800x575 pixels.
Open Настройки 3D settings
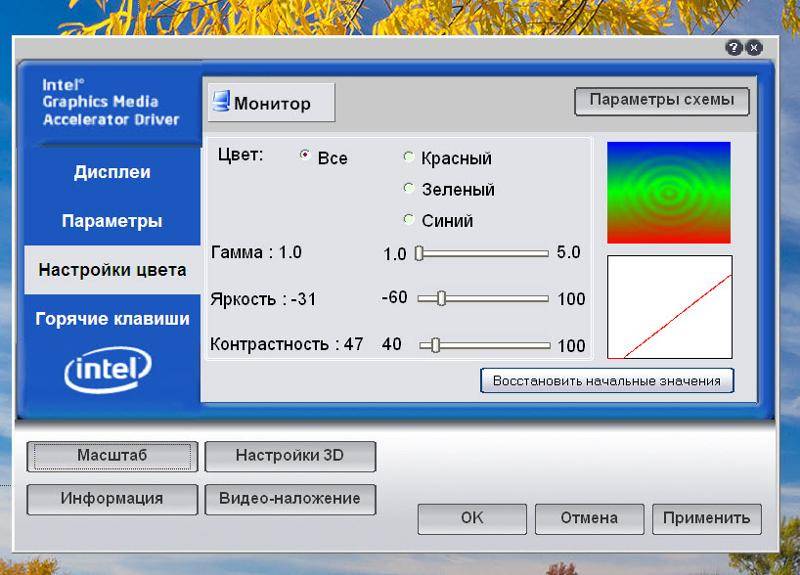pyautogui.click(x=290, y=456)
